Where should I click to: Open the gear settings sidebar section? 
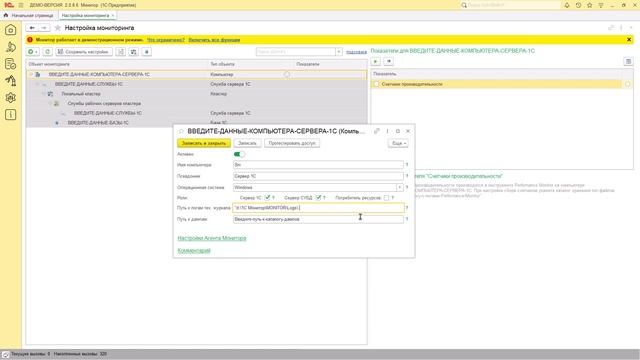pyautogui.click(x=11, y=98)
